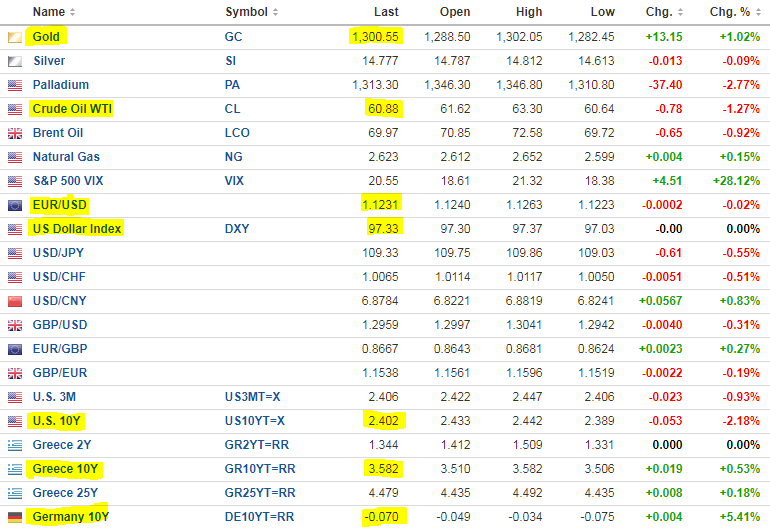Image resolution: width=770 pixels, height=528 pixels.
Task: Click the Gold bar icon
Action: point(15,37)
